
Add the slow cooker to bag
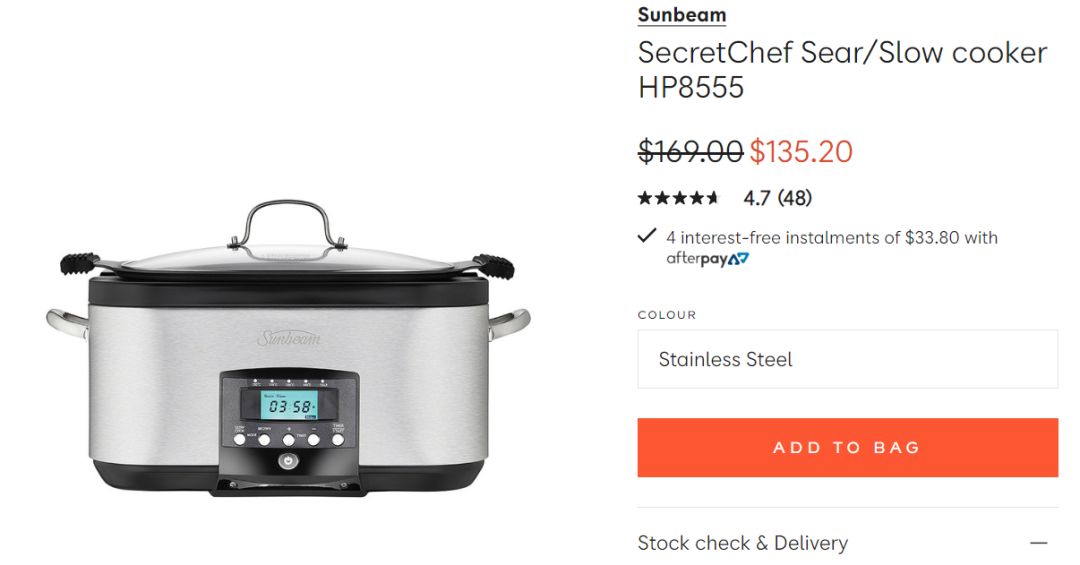coord(847,447)
